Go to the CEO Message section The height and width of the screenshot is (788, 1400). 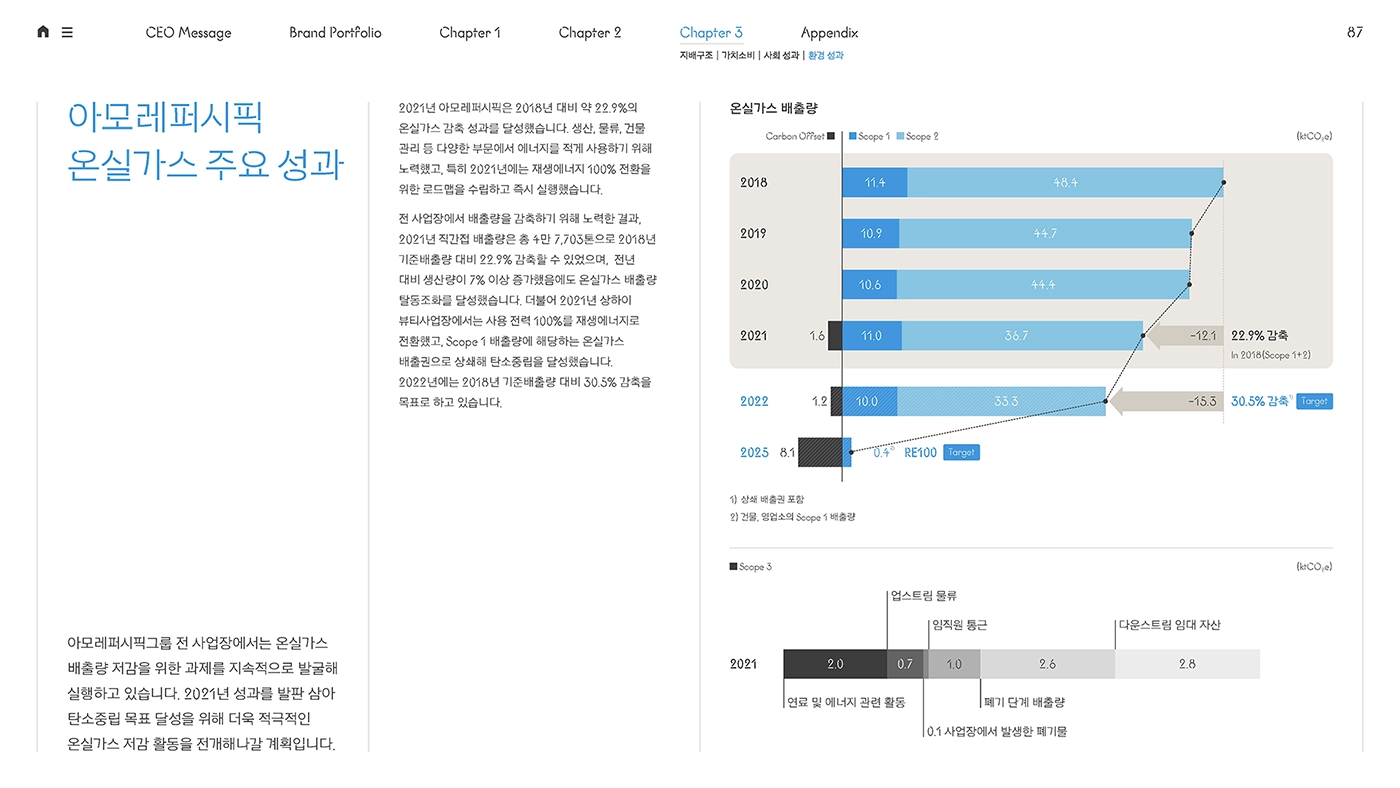pyautogui.click(x=188, y=33)
